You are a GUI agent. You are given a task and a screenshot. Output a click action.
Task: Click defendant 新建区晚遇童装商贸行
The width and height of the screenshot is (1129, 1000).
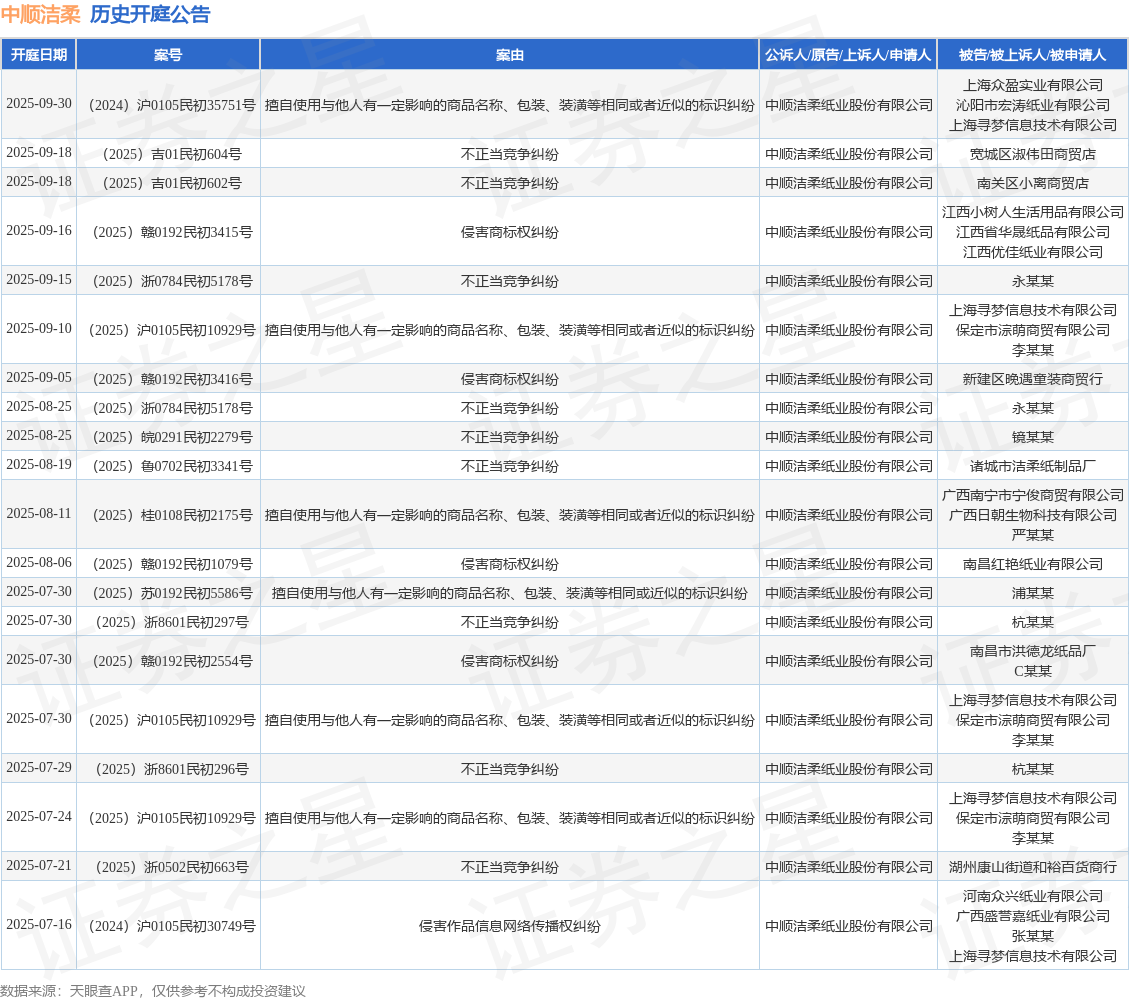pyautogui.click(x=1033, y=379)
